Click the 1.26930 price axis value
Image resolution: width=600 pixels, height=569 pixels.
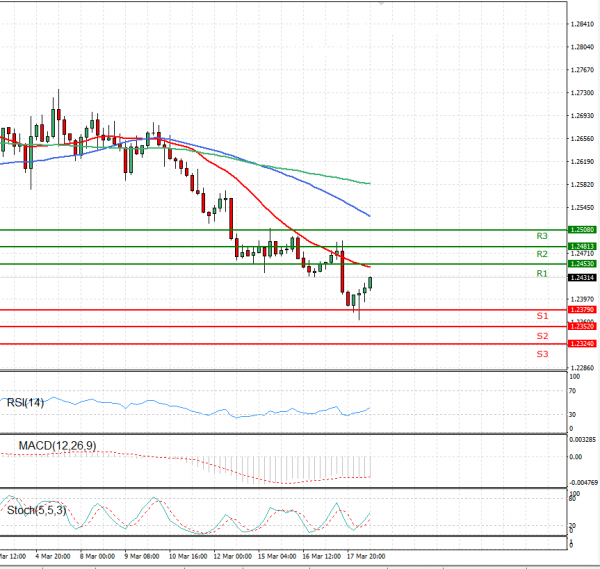coord(582,116)
